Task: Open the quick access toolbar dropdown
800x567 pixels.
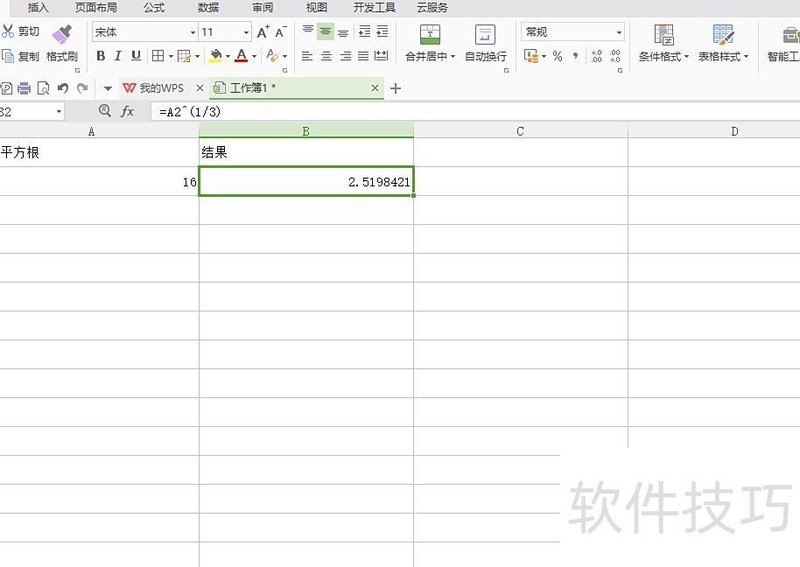Action: [x=108, y=89]
